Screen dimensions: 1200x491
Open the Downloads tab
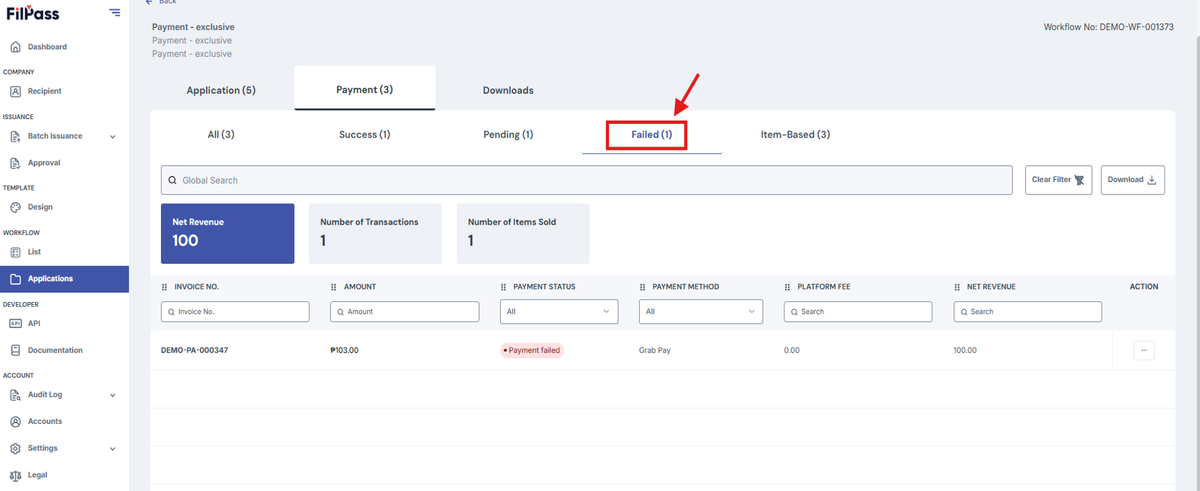click(508, 90)
